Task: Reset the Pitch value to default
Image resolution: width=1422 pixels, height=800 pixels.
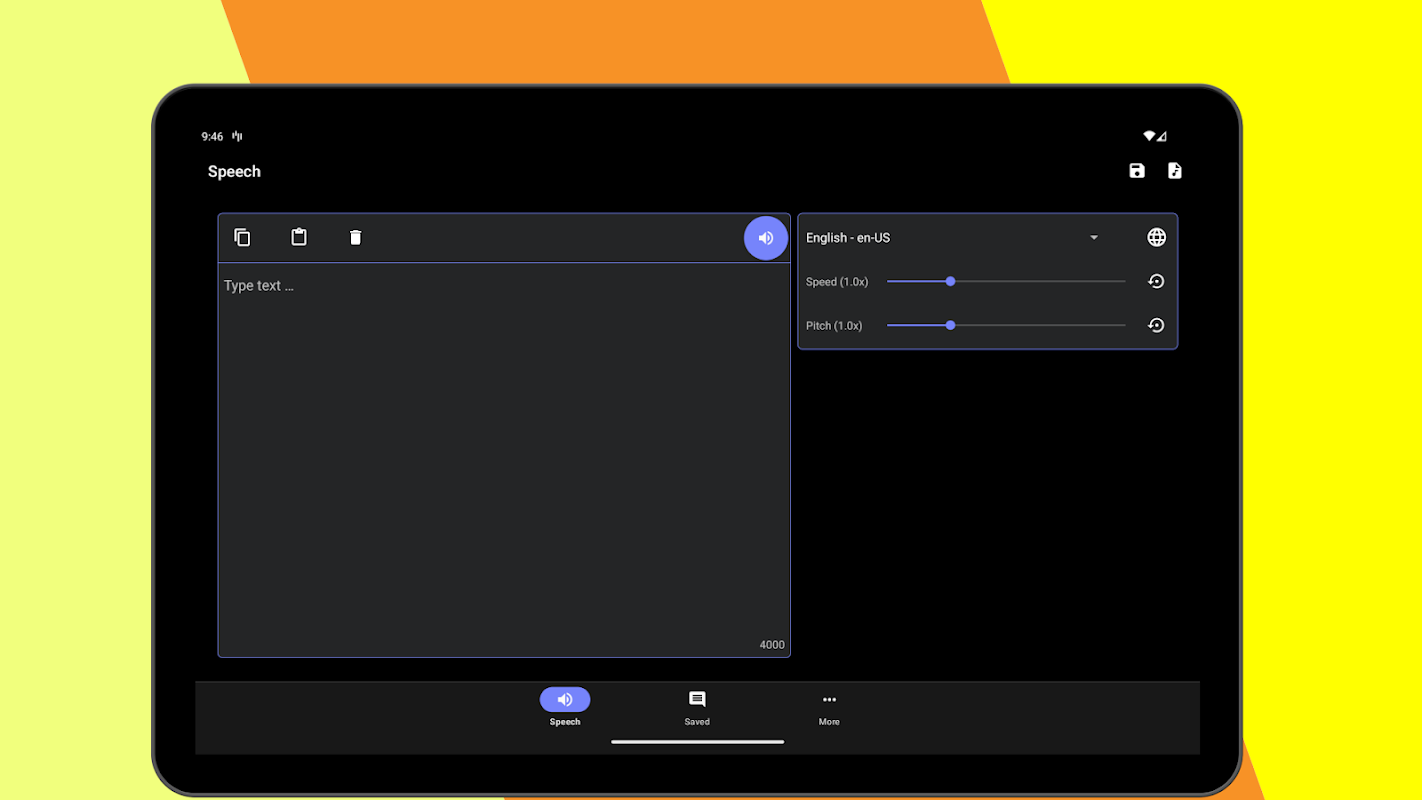Action: click(x=1156, y=325)
